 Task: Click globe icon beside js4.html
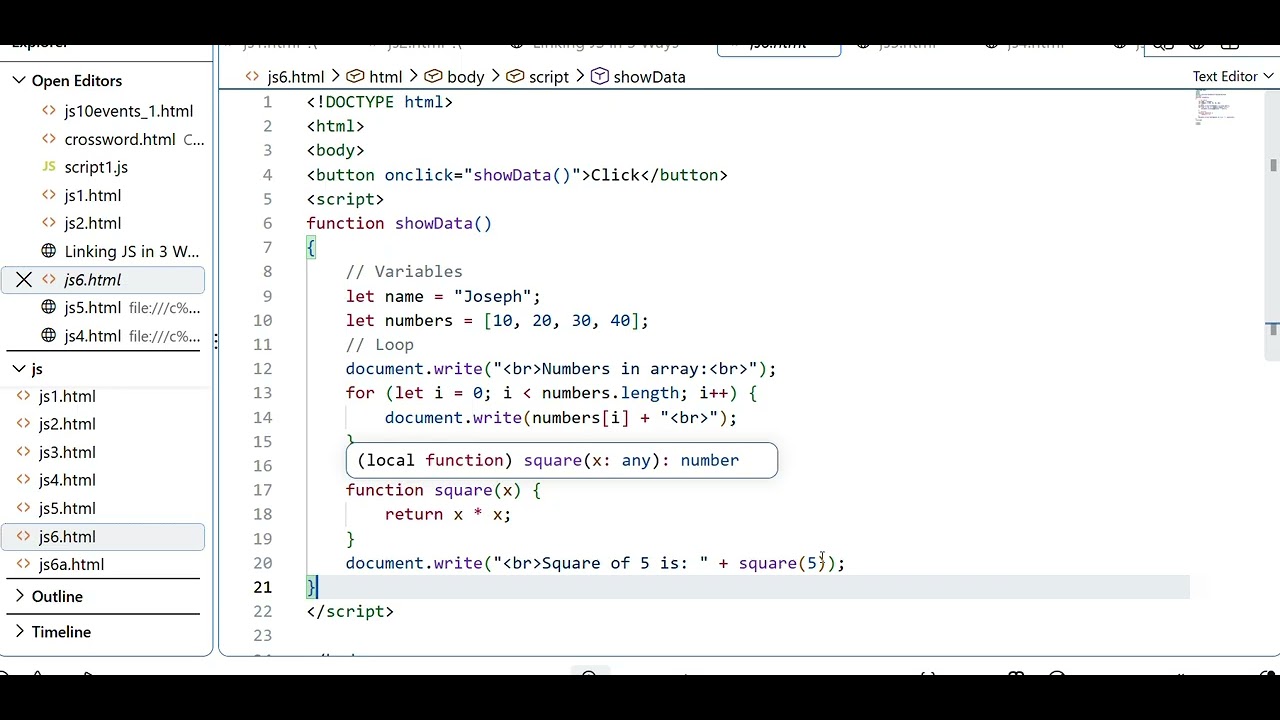click(x=49, y=335)
